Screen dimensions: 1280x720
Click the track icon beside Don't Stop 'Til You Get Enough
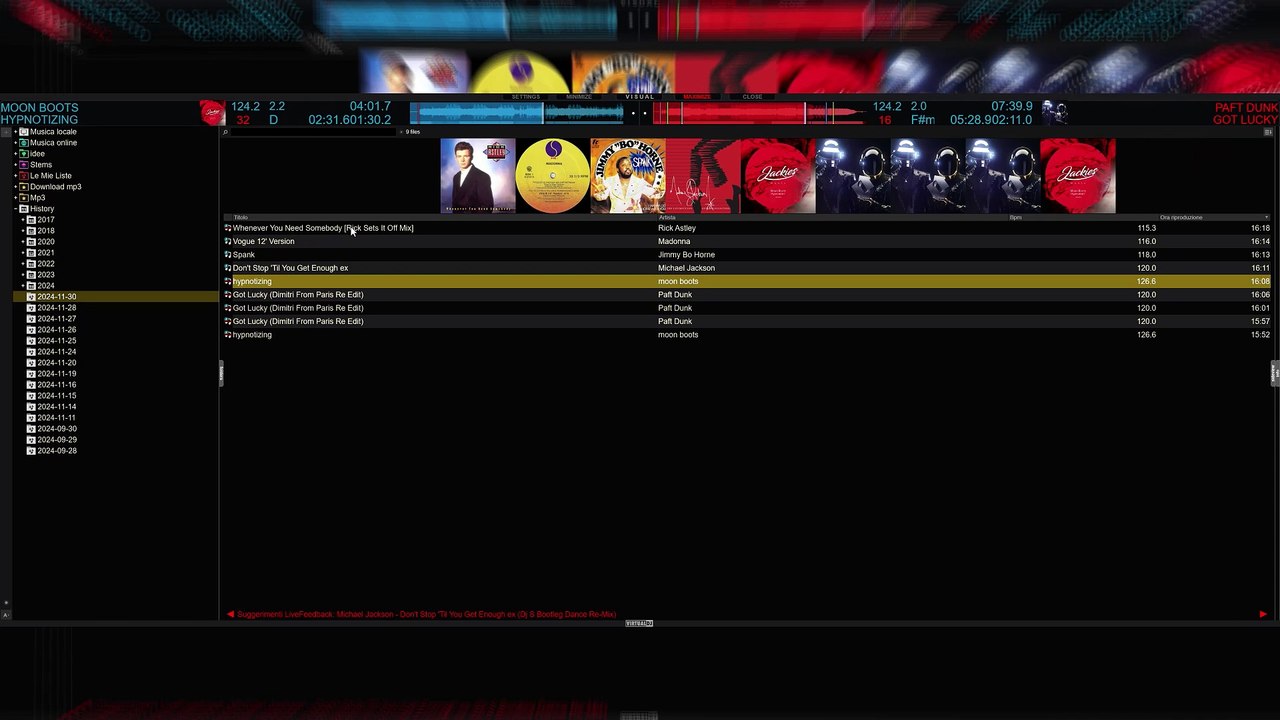click(228, 268)
